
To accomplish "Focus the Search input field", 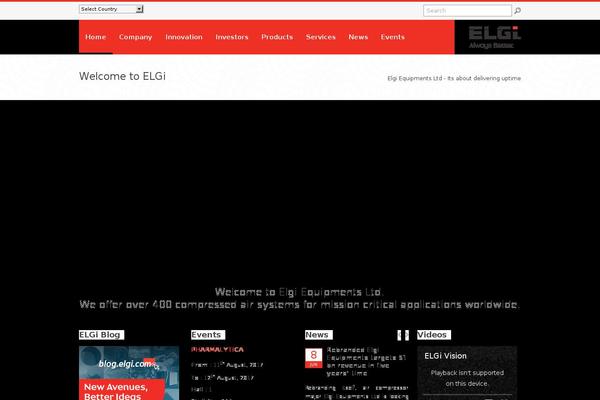I will (467, 11).
